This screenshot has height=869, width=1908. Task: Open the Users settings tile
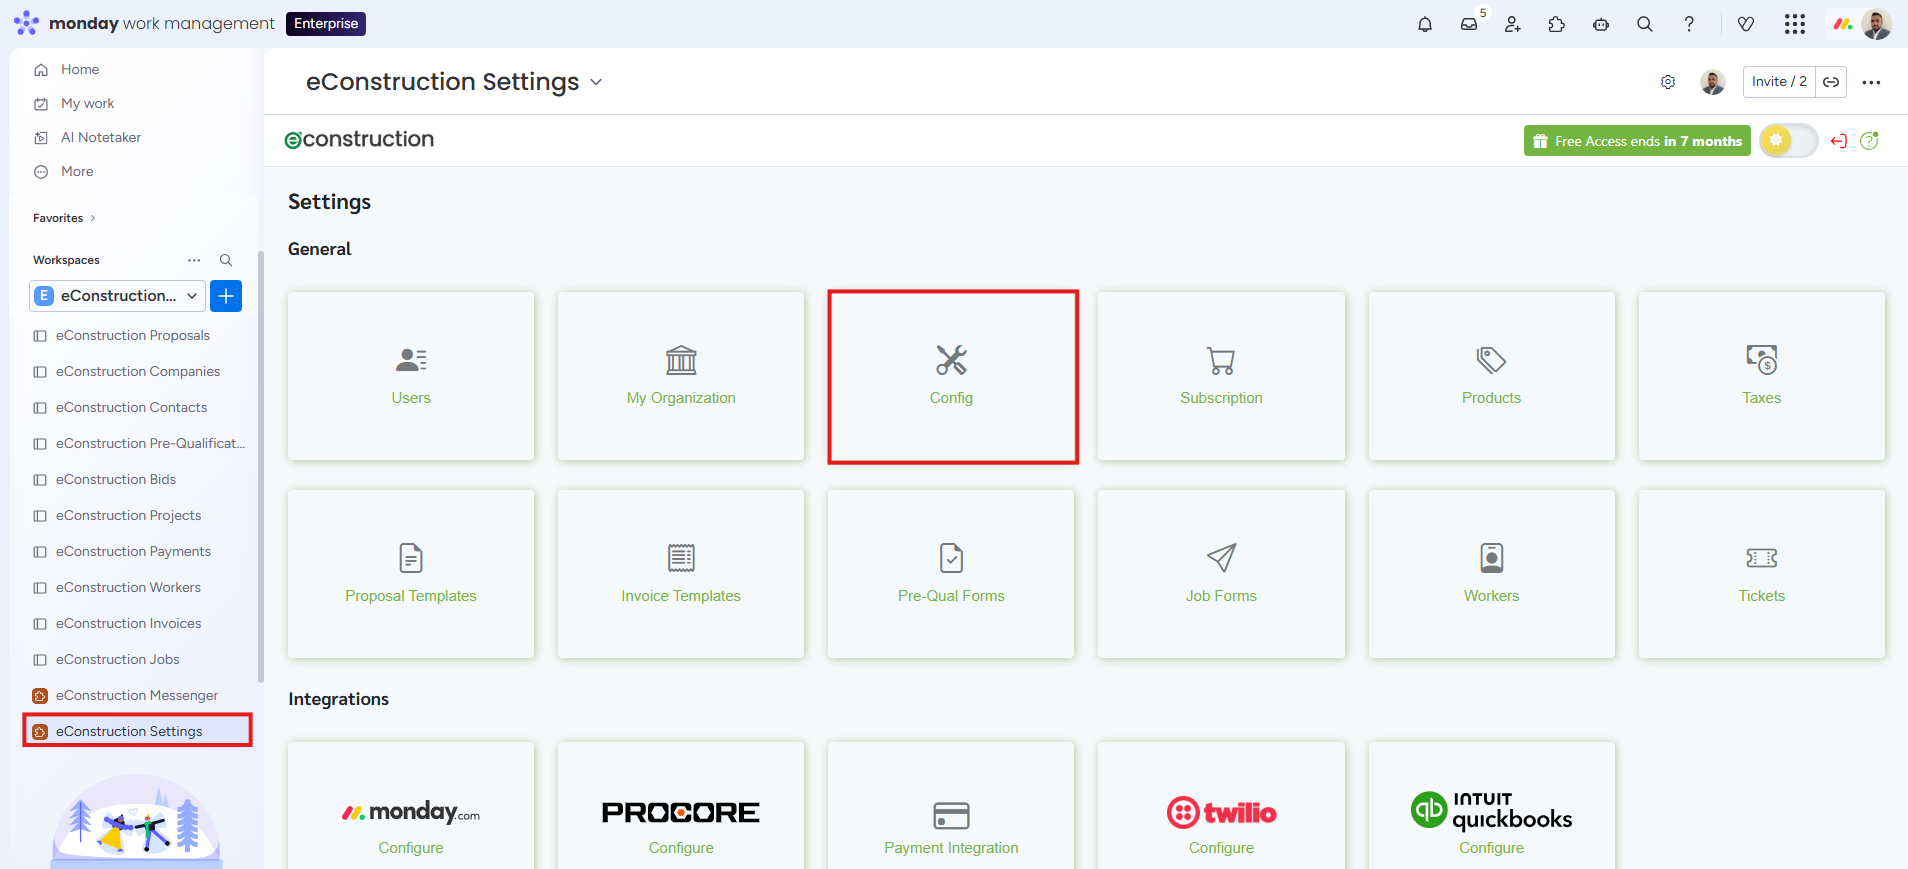(411, 377)
